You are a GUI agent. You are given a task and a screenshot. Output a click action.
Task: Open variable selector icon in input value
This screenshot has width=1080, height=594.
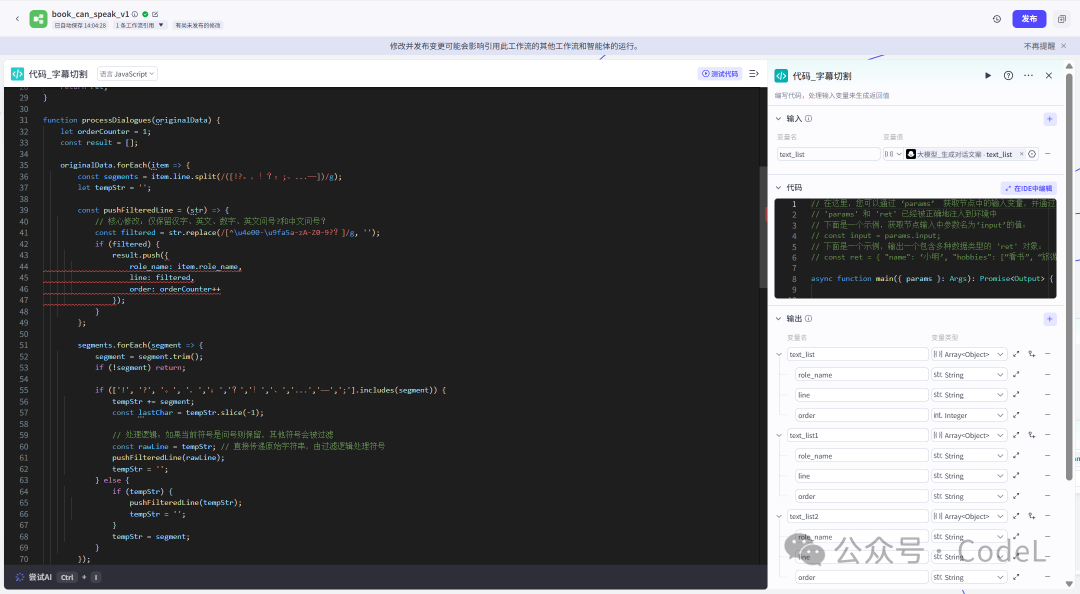[x=1032, y=154]
